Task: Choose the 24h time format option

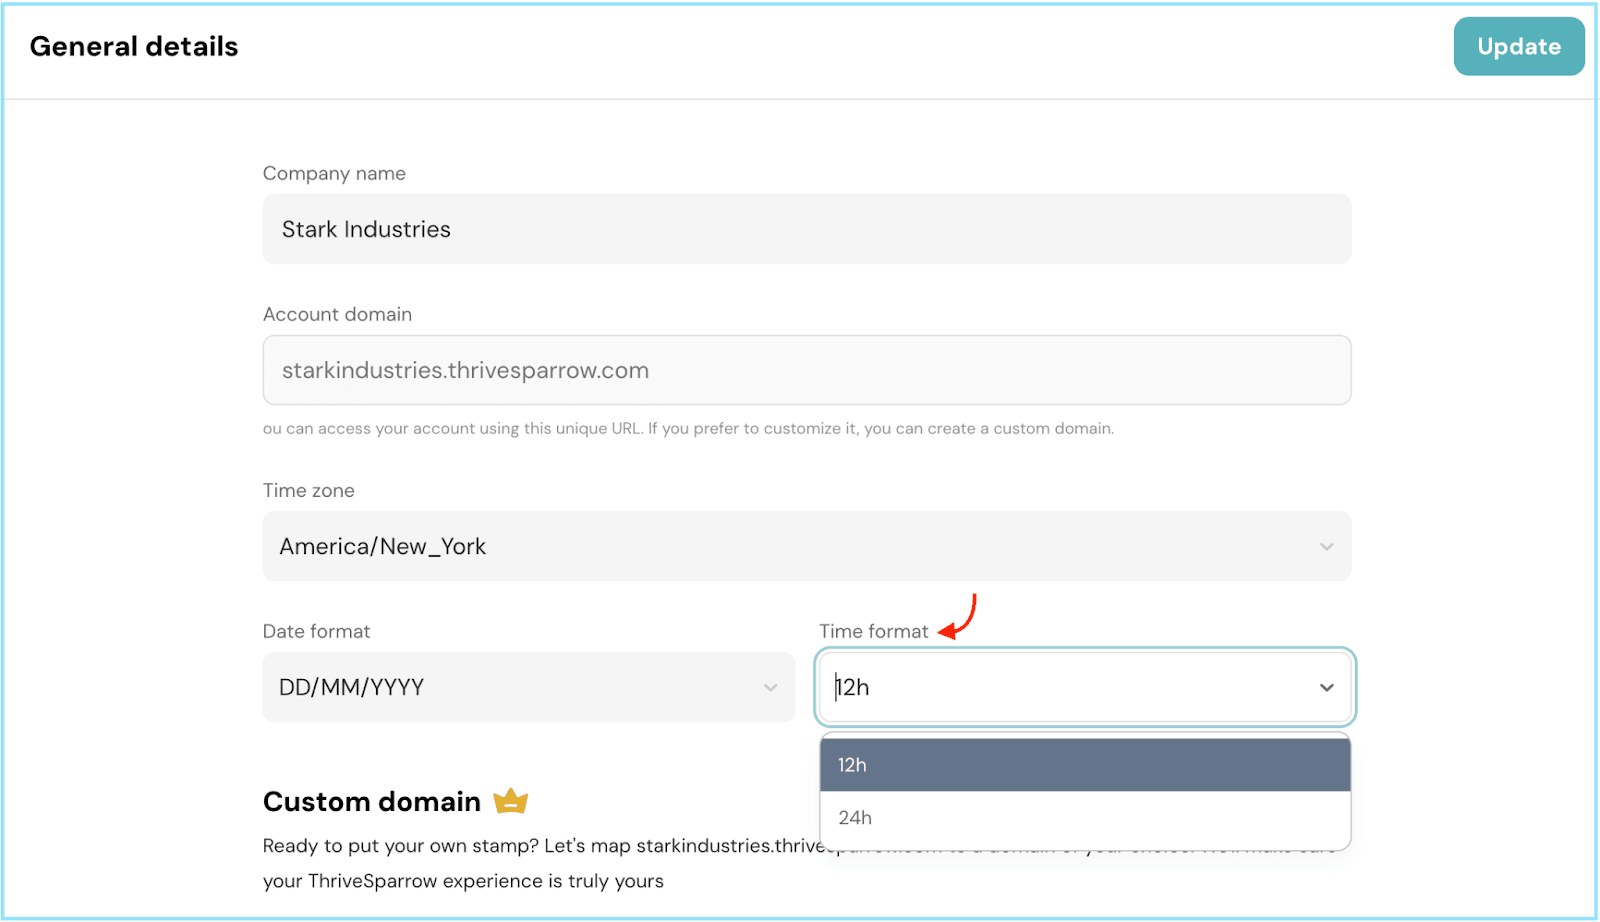Action: 1084,818
